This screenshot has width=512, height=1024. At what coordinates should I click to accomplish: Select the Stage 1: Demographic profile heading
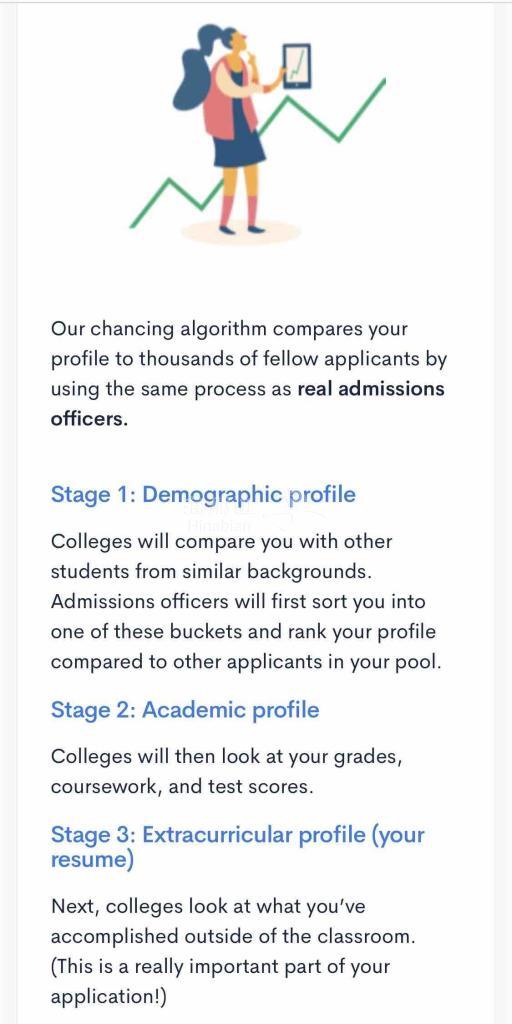(x=203, y=494)
